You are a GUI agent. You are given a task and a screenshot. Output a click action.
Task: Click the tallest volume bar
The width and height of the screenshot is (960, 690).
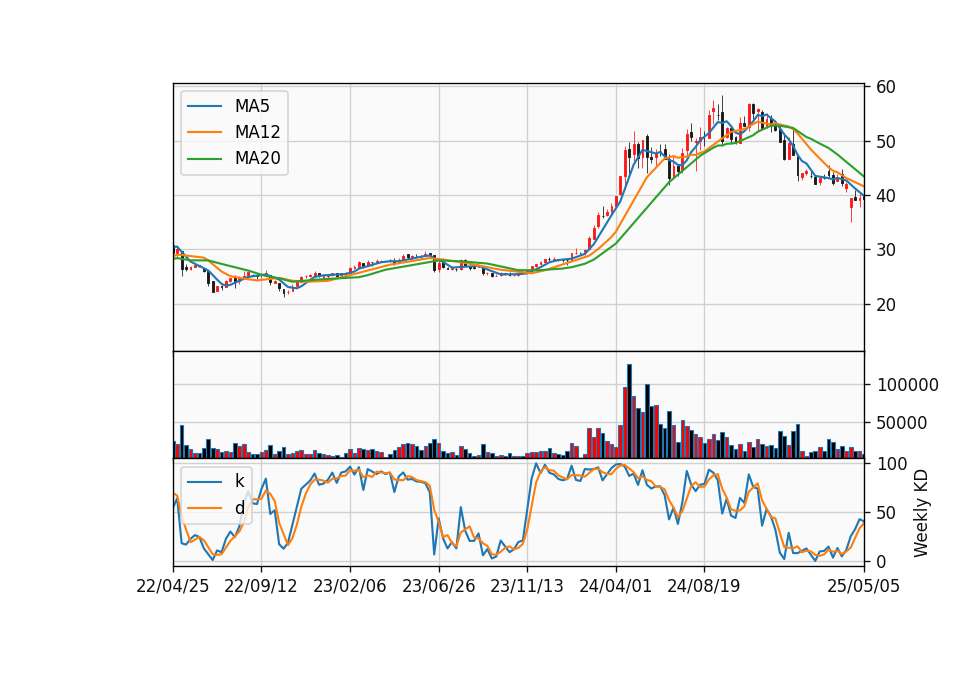(629, 411)
